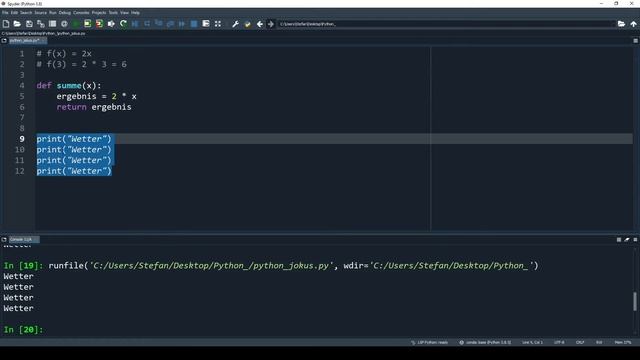Click the print("Wetter") on line 12
This screenshot has height=360, width=640.
click(x=74, y=171)
